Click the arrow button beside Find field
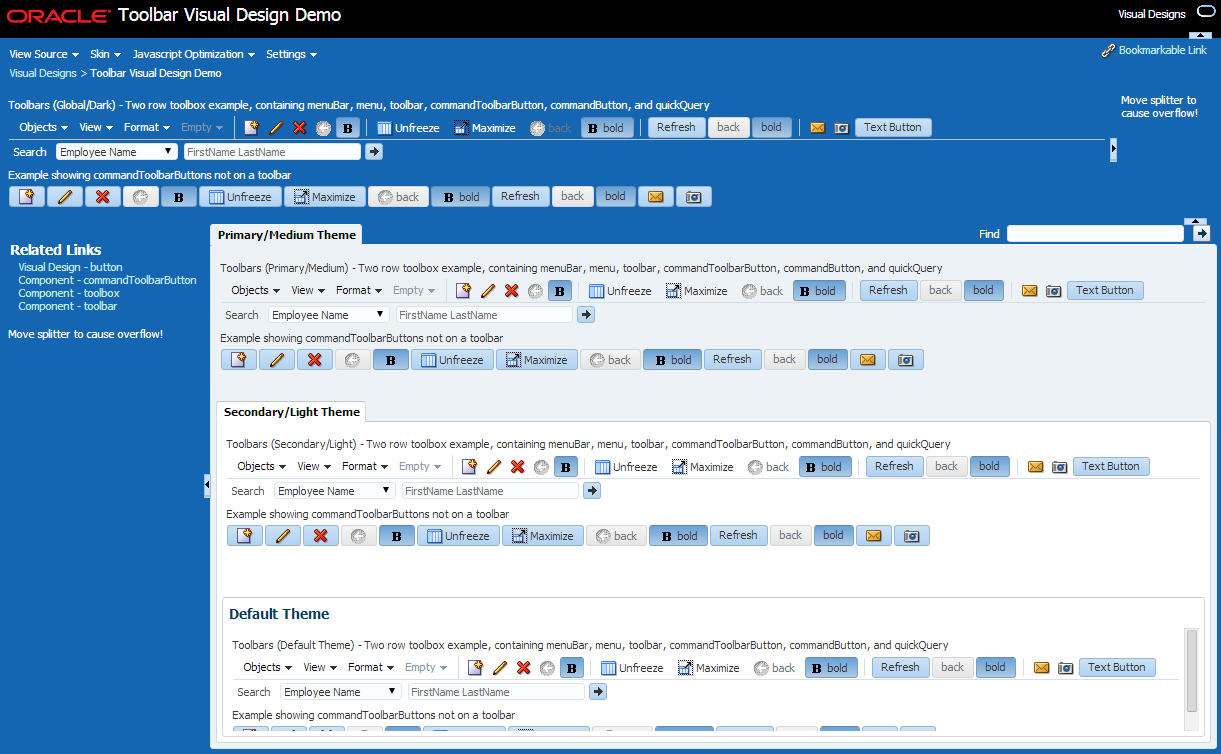Image resolution: width=1221 pixels, height=754 pixels. point(1202,234)
